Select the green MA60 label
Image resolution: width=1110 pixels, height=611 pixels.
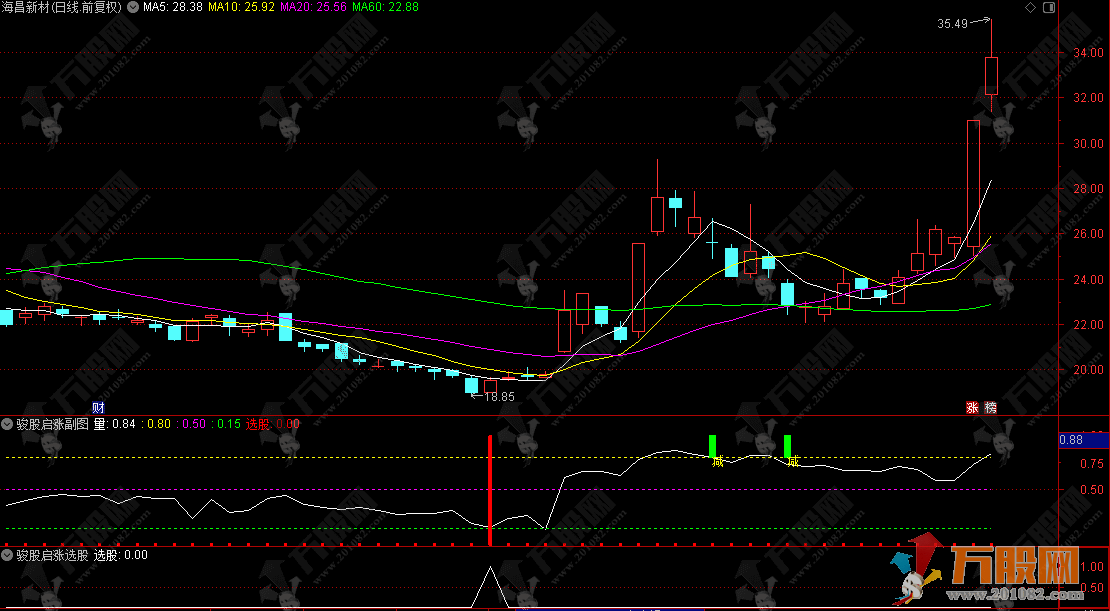pyautogui.click(x=385, y=7)
